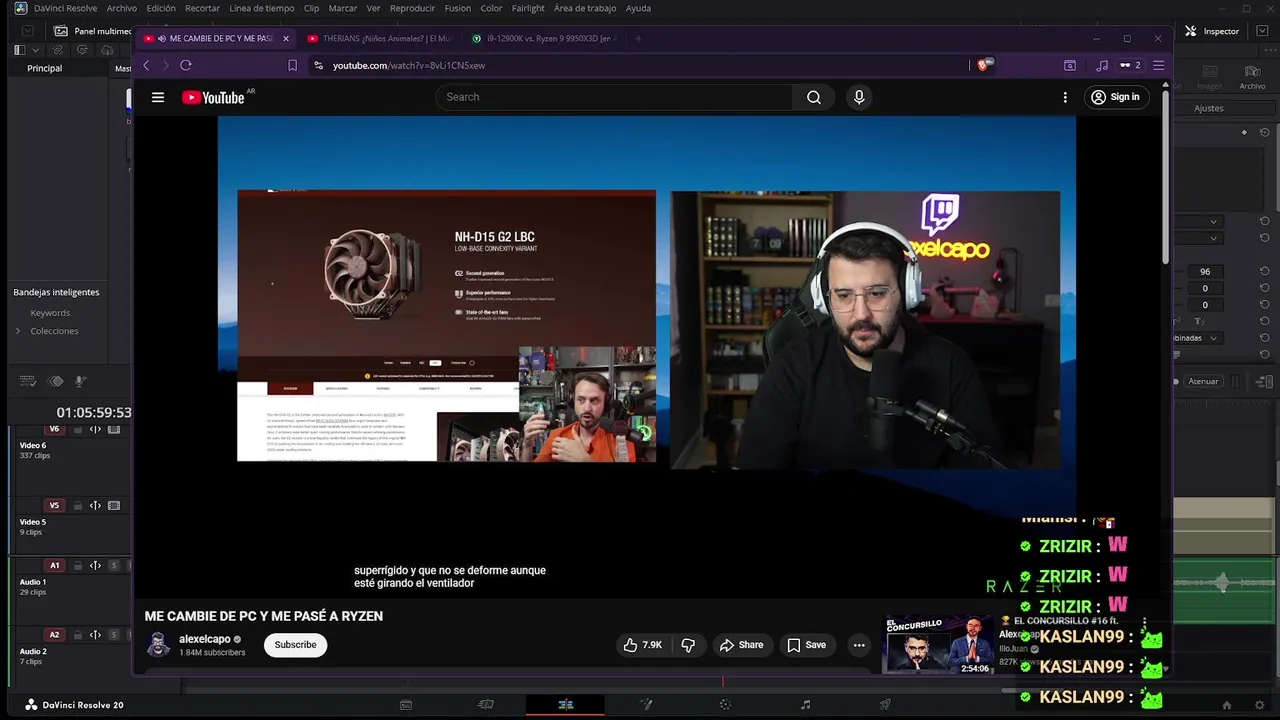Image resolution: width=1280 pixels, height=720 pixels.
Task: Open the Resolve Deliver page icon
Action: pyautogui.click(x=885, y=705)
